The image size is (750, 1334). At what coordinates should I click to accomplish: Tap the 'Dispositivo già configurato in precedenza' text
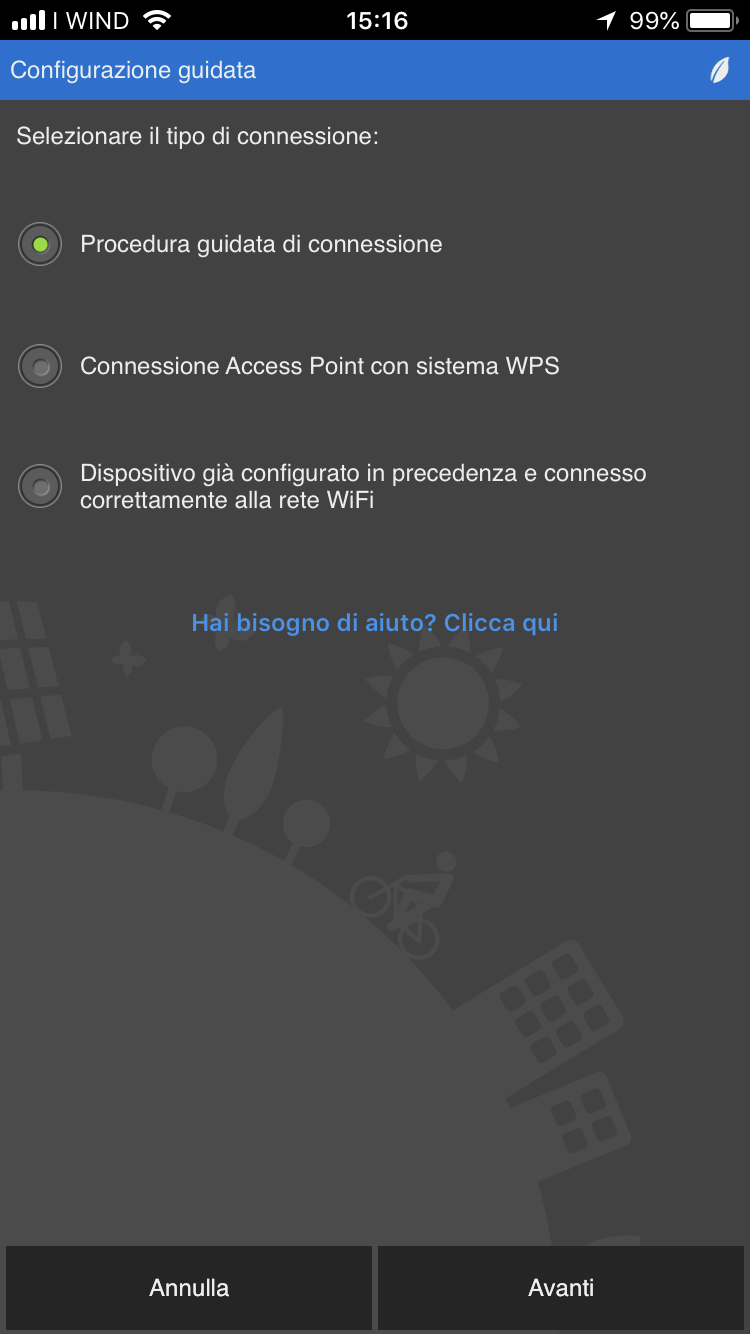(x=363, y=486)
